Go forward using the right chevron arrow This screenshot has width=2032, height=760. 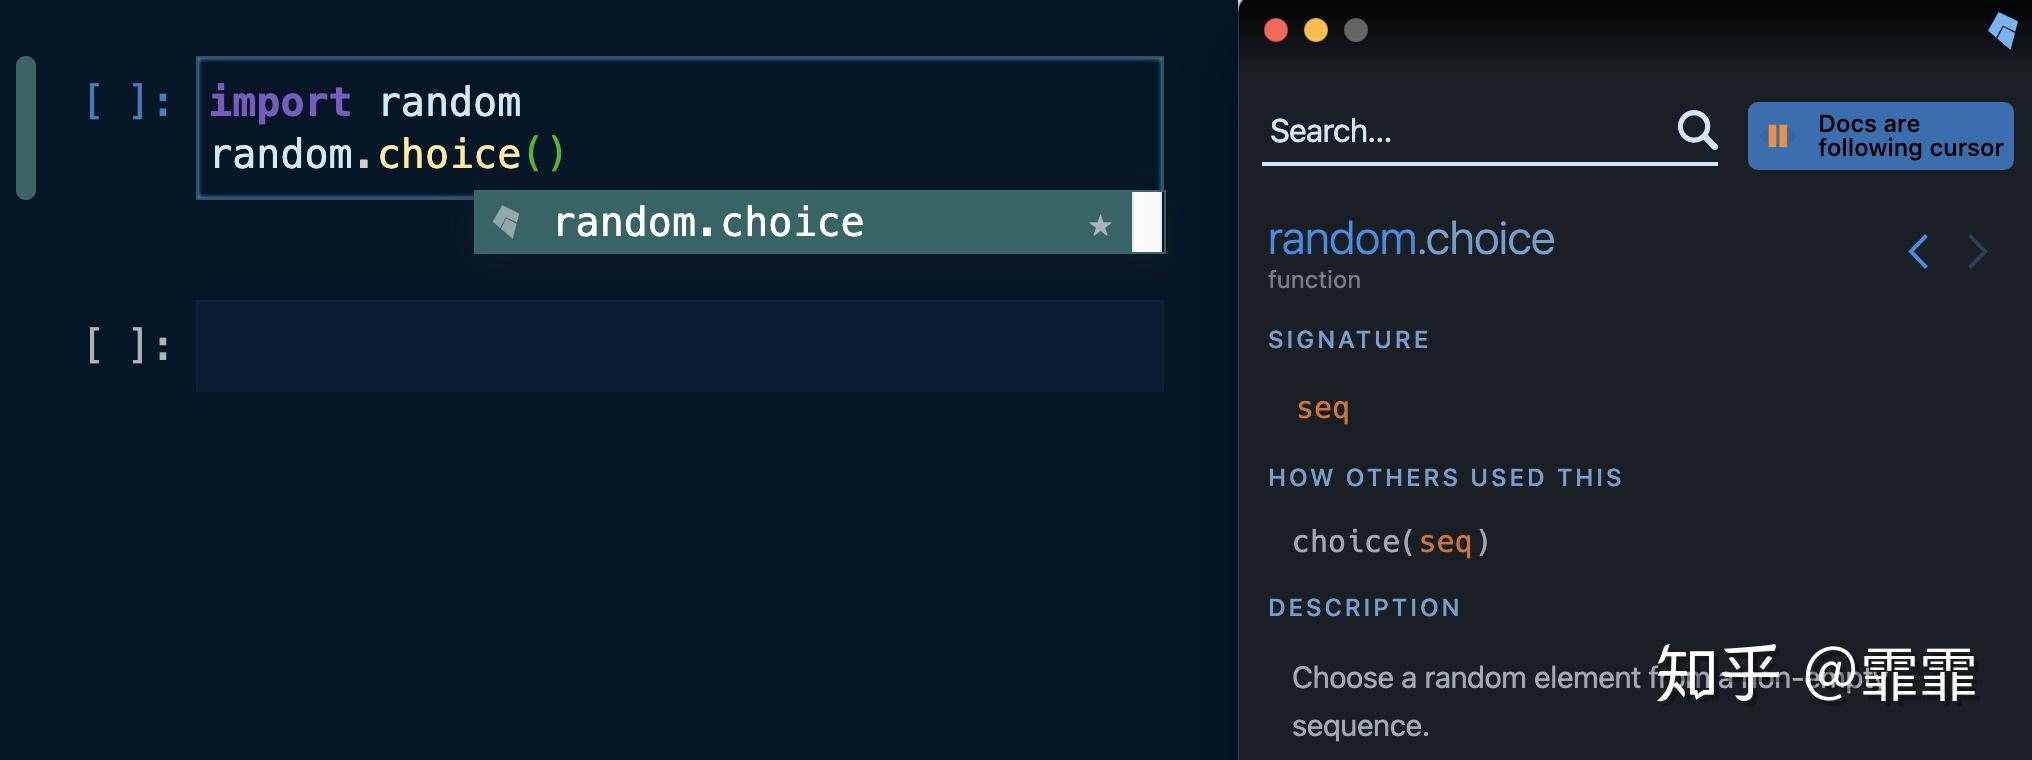pos(1977,251)
